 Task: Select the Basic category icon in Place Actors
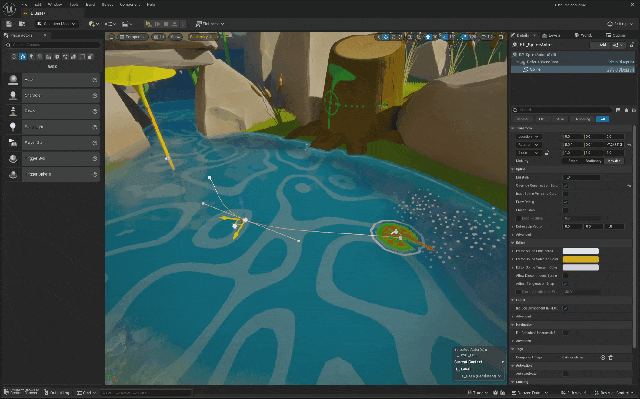coord(22,56)
